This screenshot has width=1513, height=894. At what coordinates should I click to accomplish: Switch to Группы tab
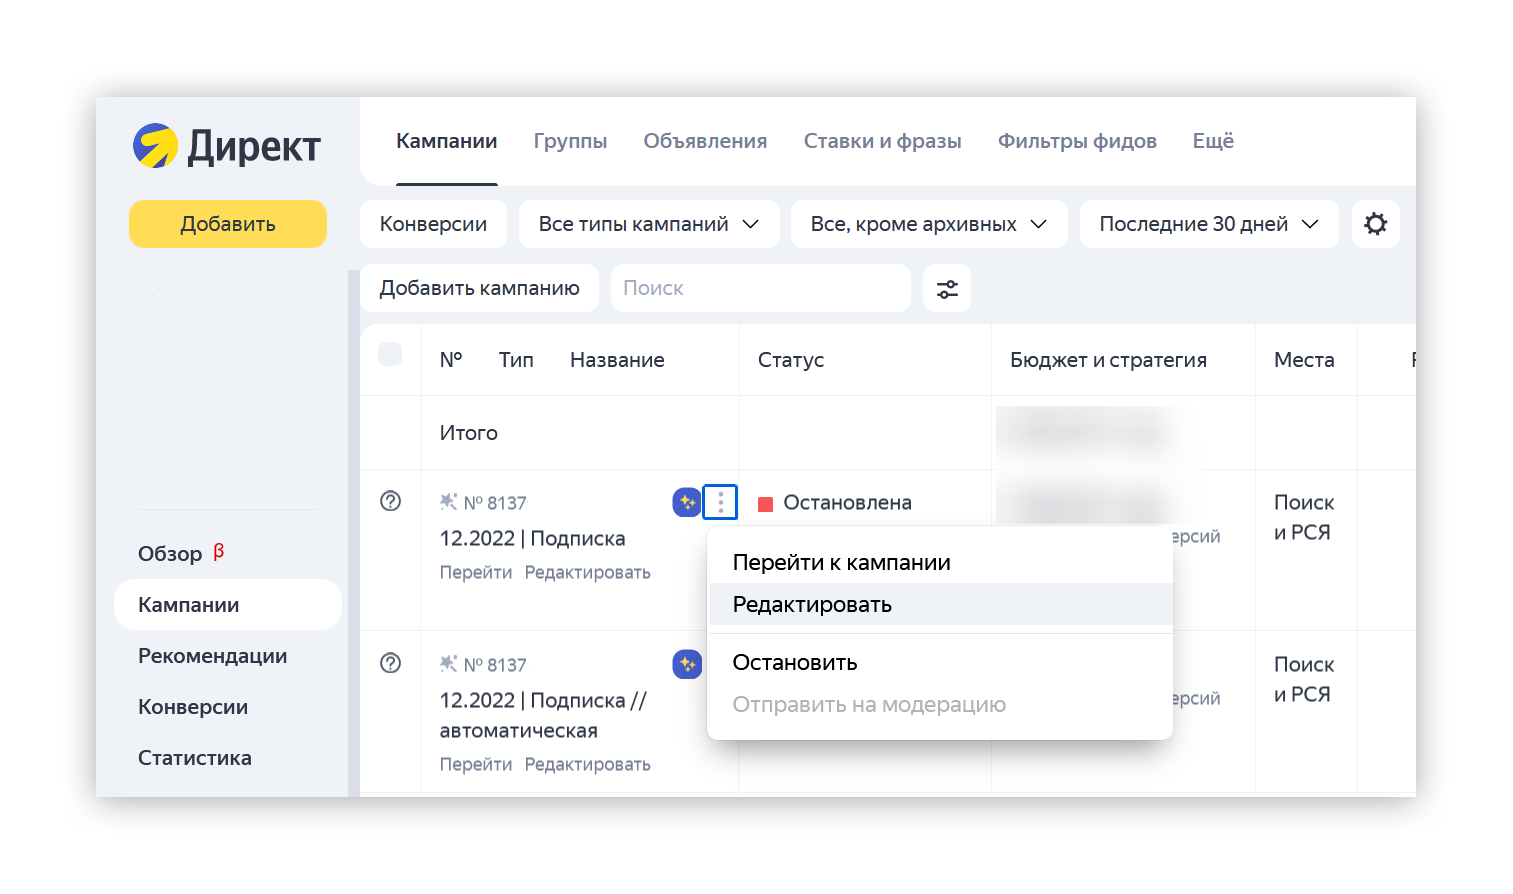(570, 141)
